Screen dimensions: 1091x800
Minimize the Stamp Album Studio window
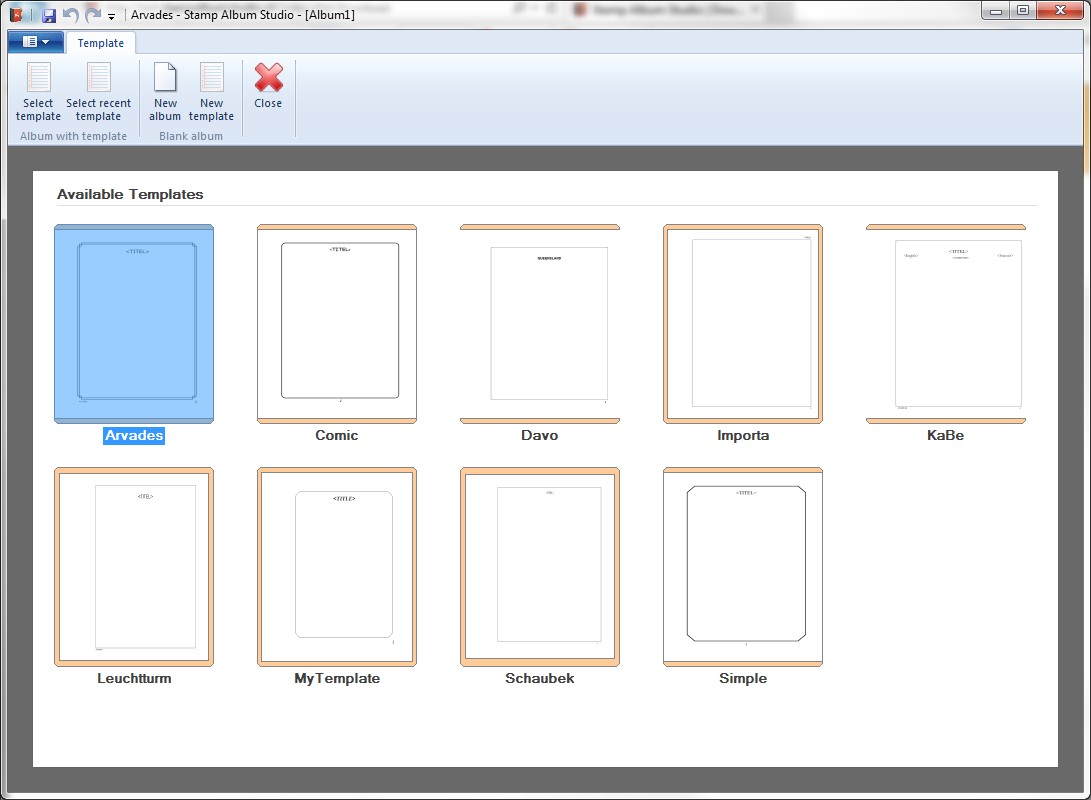996,11
